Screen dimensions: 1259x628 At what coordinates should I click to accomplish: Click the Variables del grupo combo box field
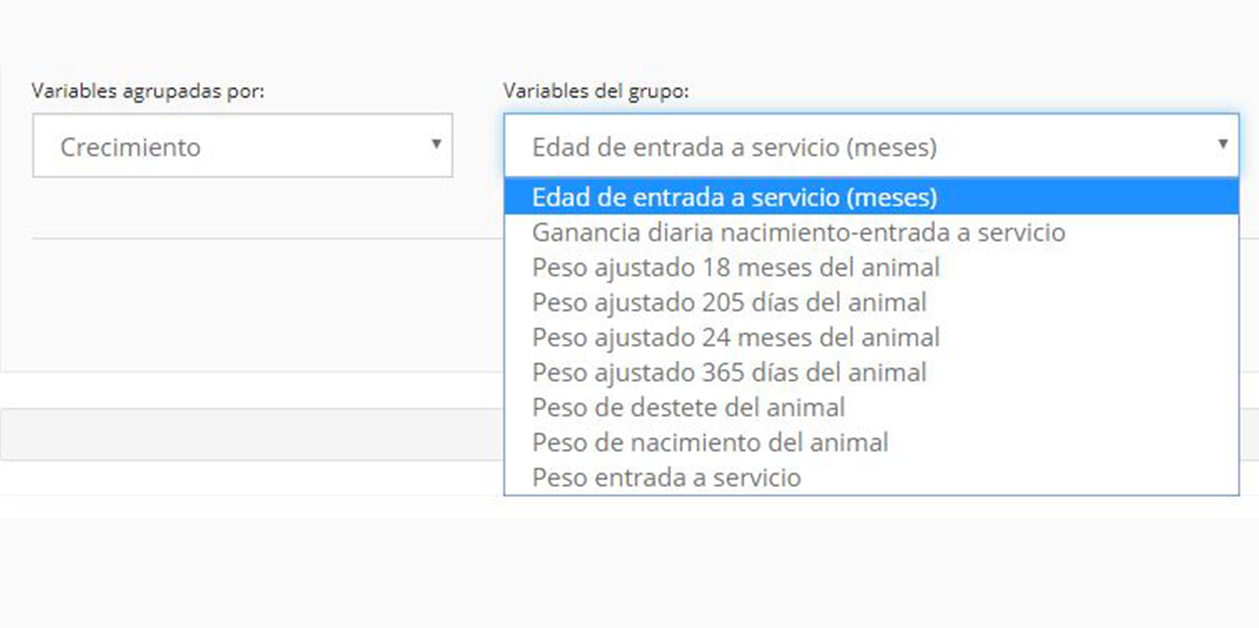871,146
